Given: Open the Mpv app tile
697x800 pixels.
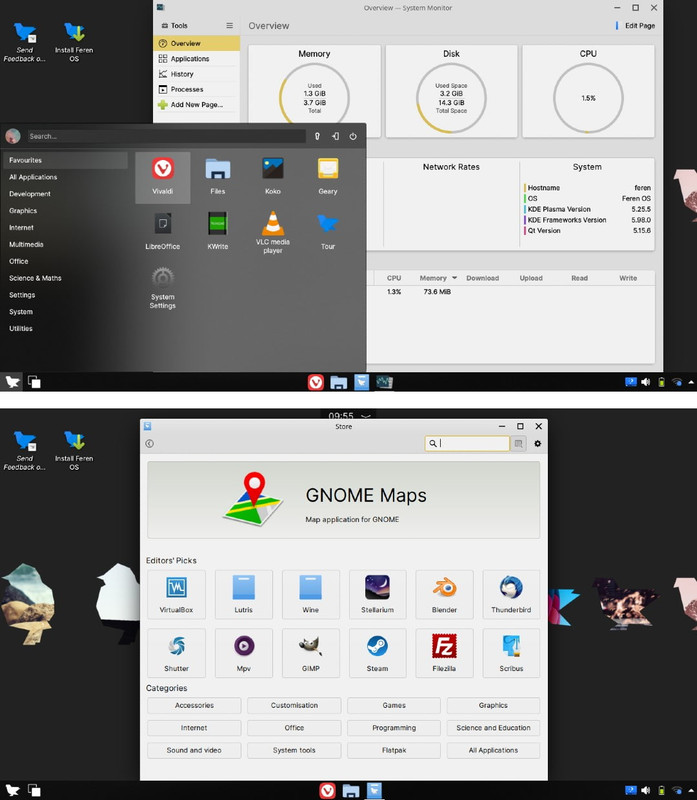Looking at the screenshot, I should point(243,653).
